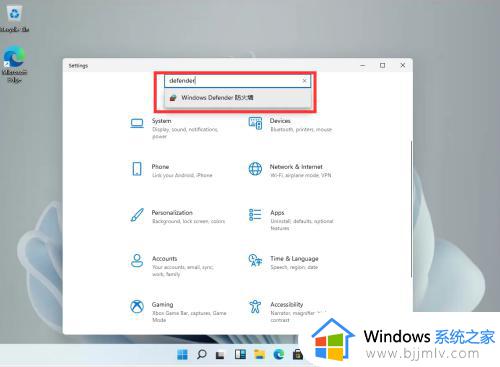Select the Windows Defender search suggestion

pyautogui.click(x=238, y=98)
